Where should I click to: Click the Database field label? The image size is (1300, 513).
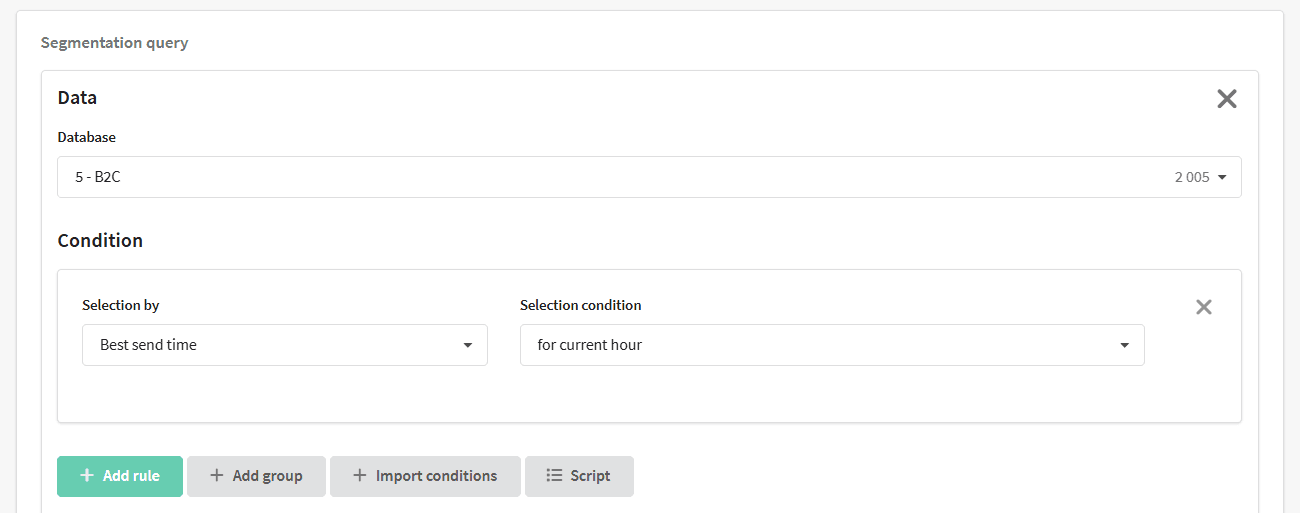(x=87, y=137)
